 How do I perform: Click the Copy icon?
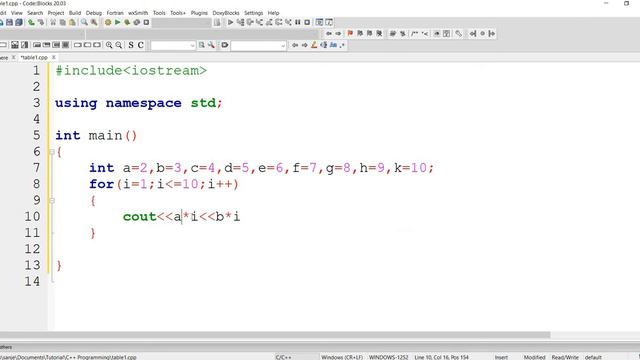pyautogui.click(x=62, y=22)
